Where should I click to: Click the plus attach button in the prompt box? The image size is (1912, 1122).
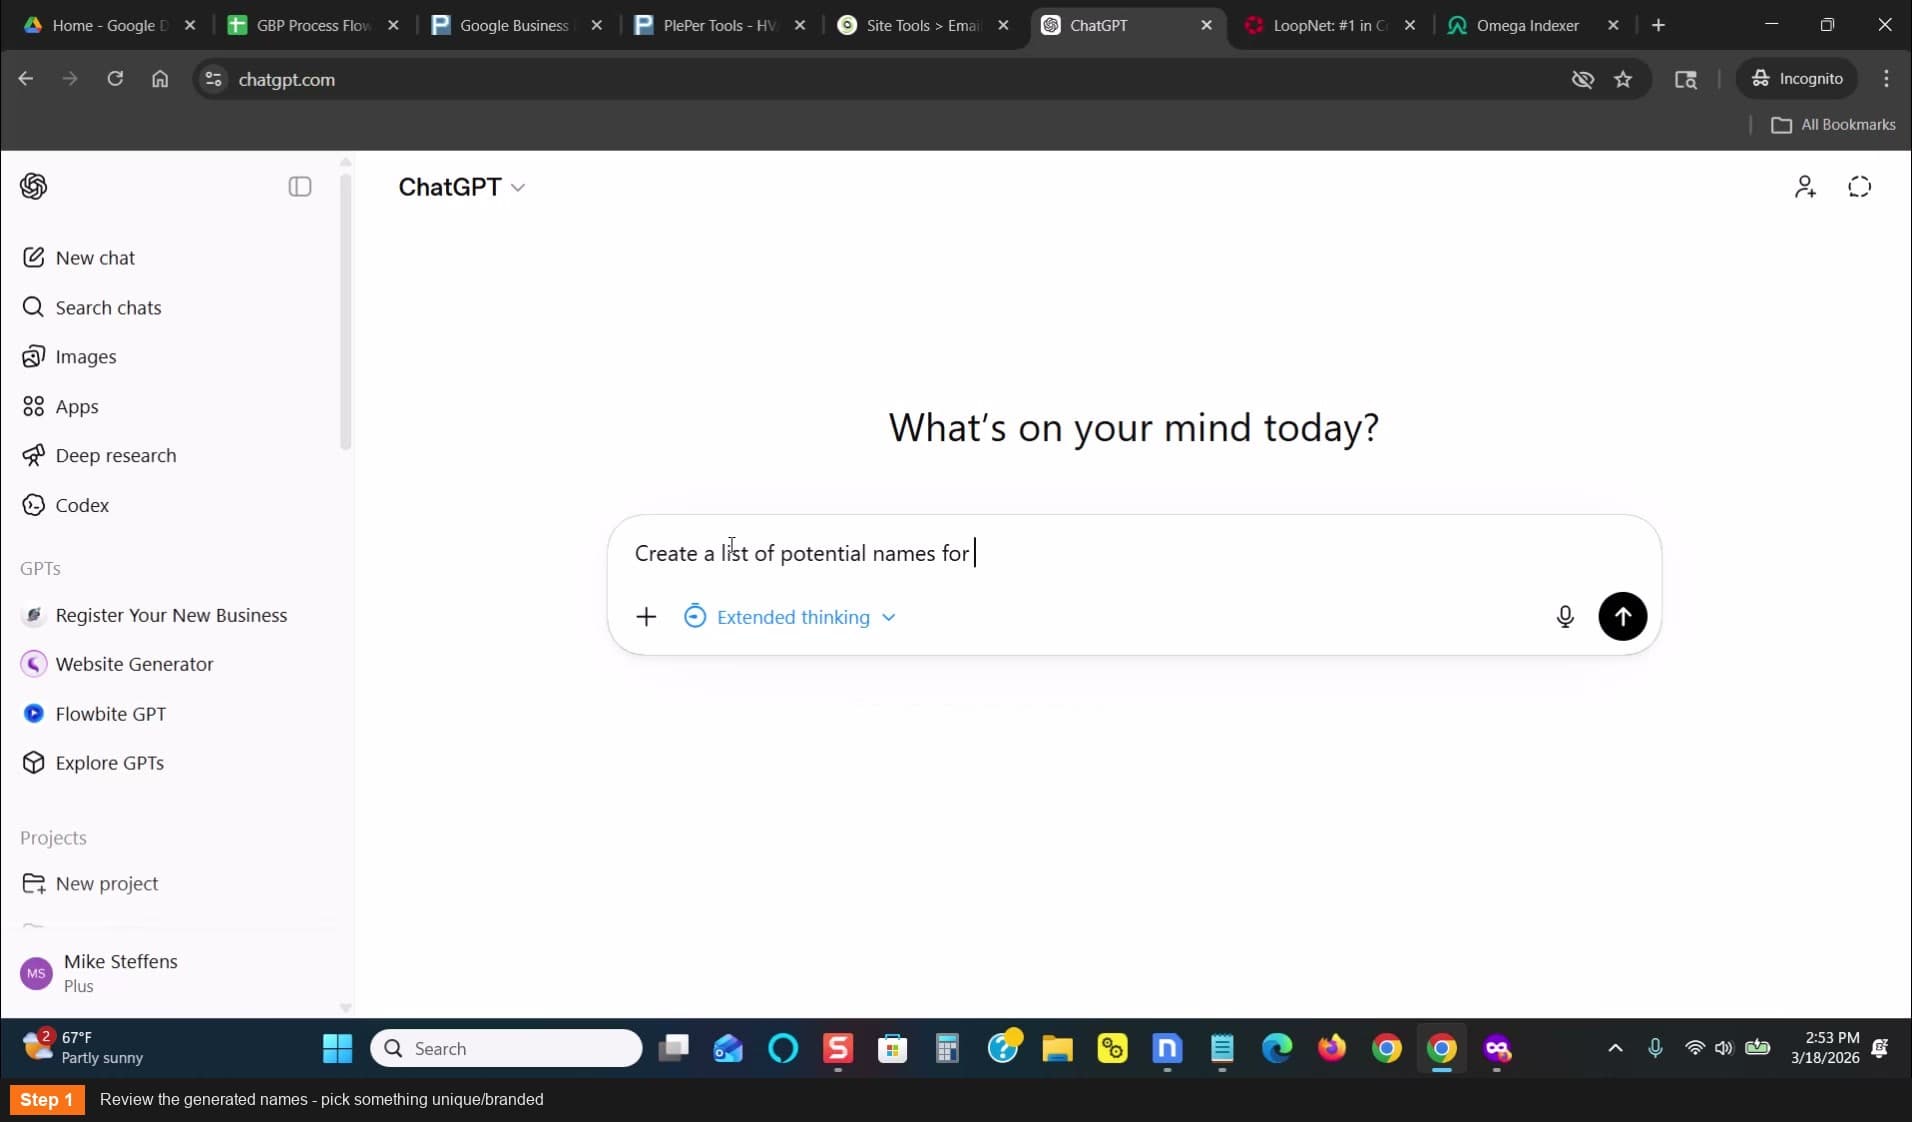pyautogui.click(x=646, y=617)
